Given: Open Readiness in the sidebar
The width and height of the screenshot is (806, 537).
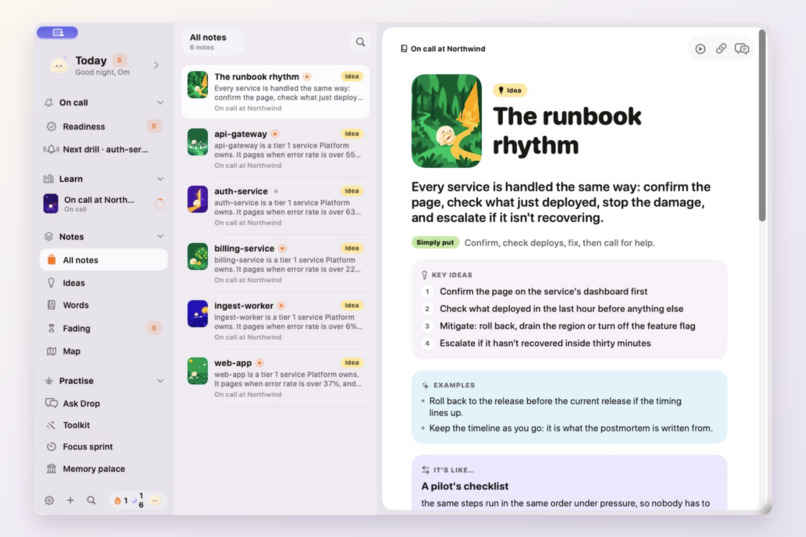Looking at the screenshot, I should [104, 126].
